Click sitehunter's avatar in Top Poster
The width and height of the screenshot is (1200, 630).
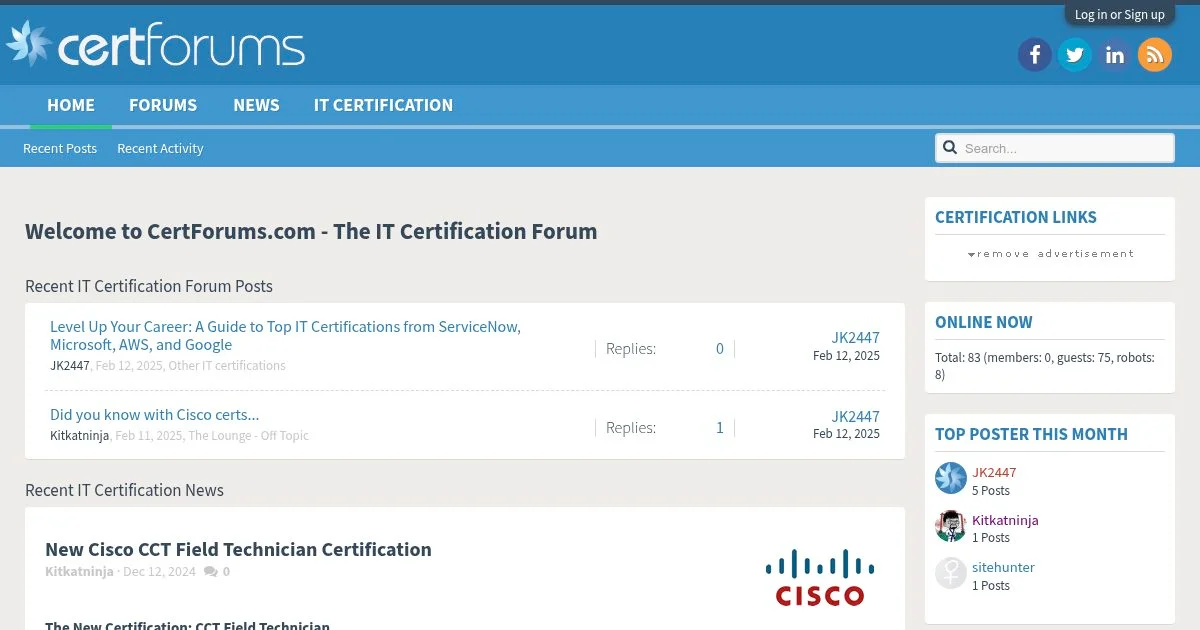point(951,573)
